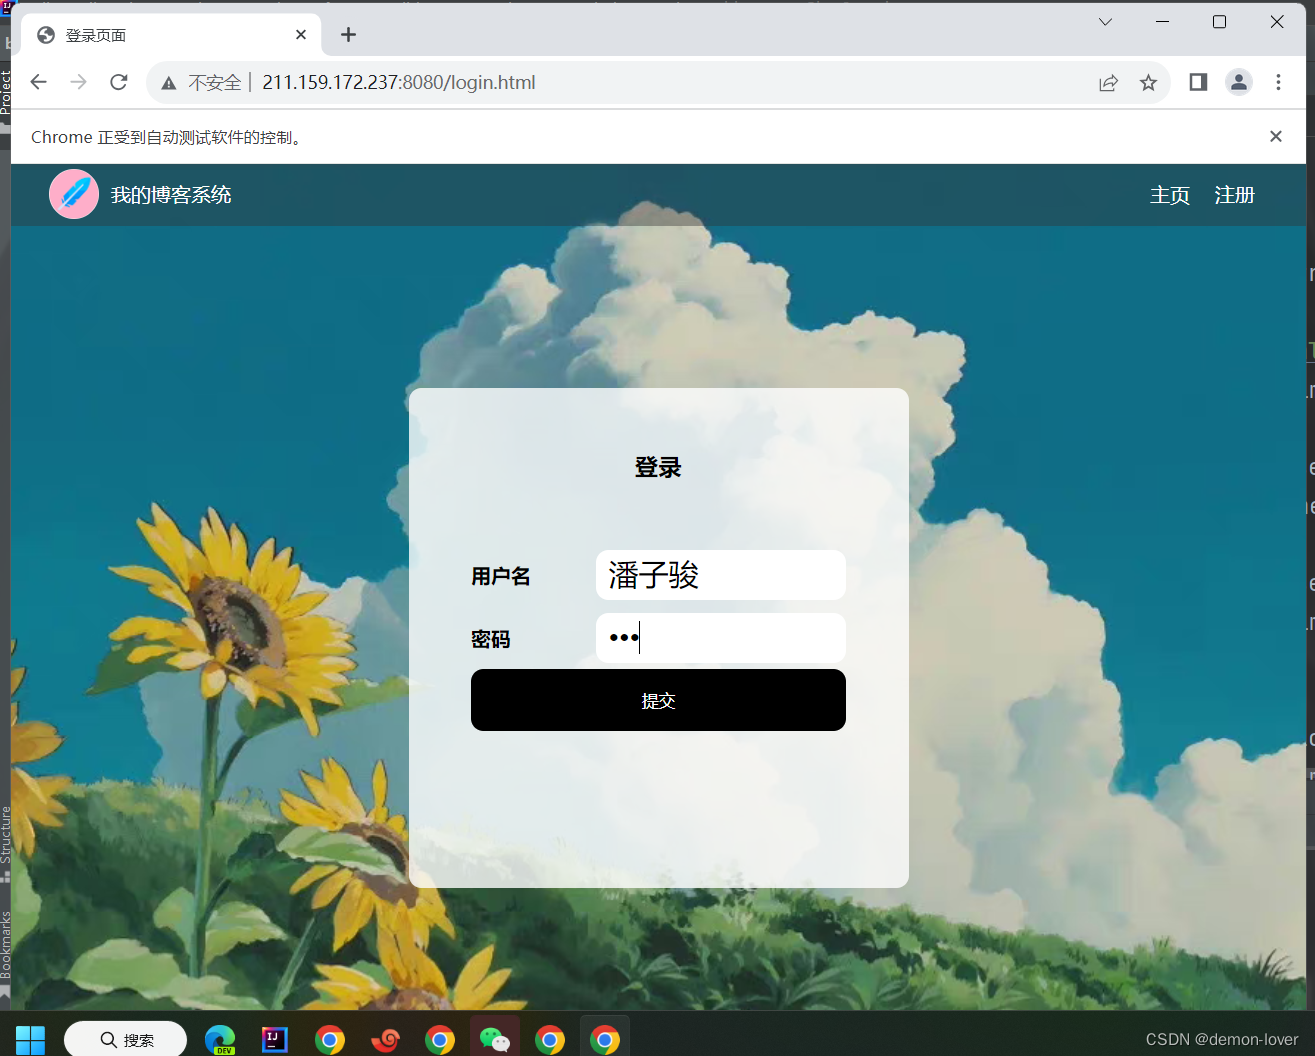The image size is (1315, 1056).
Task: Bookmark this page with star icon
Action: coord(1148,83)
